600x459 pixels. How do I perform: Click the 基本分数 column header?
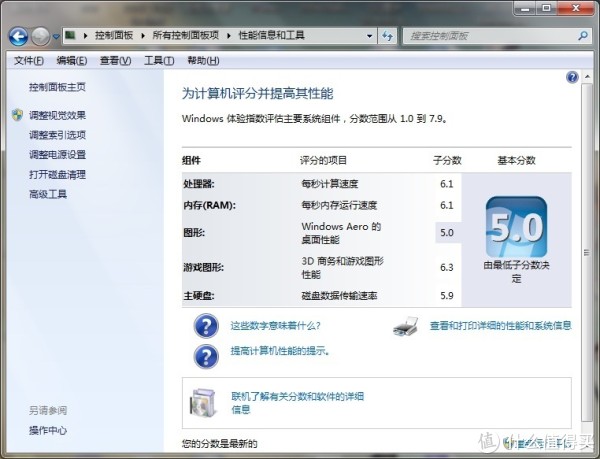[x=516, y=160]
